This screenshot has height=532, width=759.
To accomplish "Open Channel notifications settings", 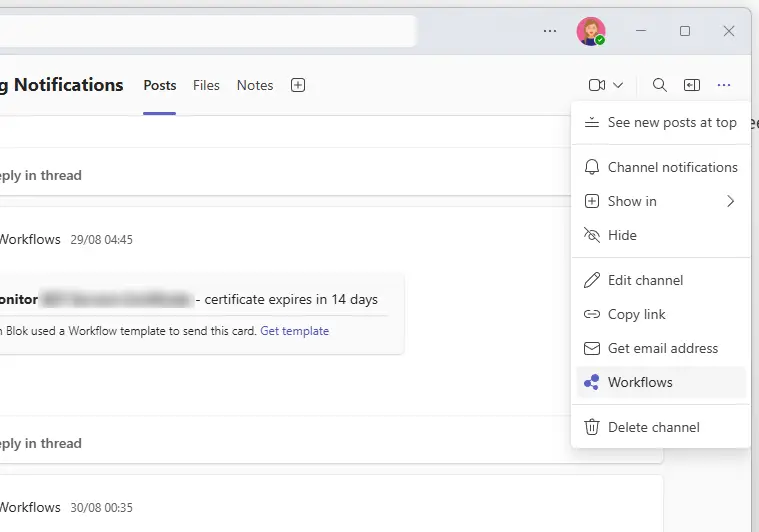I will [x=661, y=167].
